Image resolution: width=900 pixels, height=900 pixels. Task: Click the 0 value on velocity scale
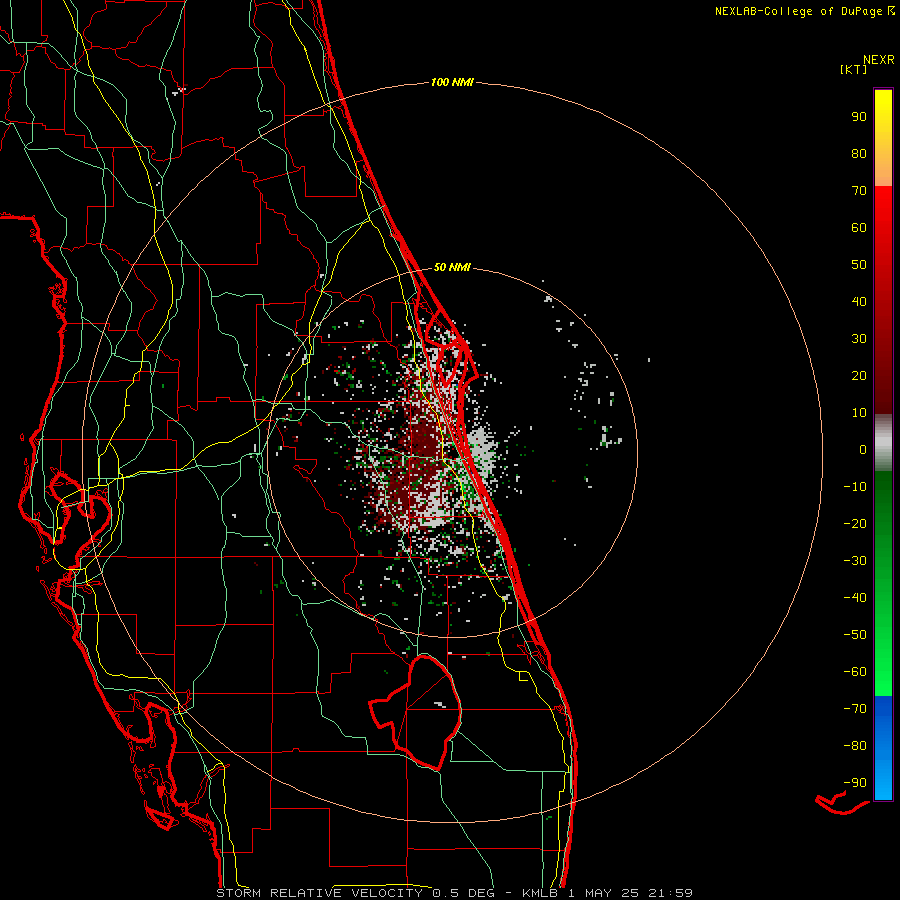pos(863,450)
